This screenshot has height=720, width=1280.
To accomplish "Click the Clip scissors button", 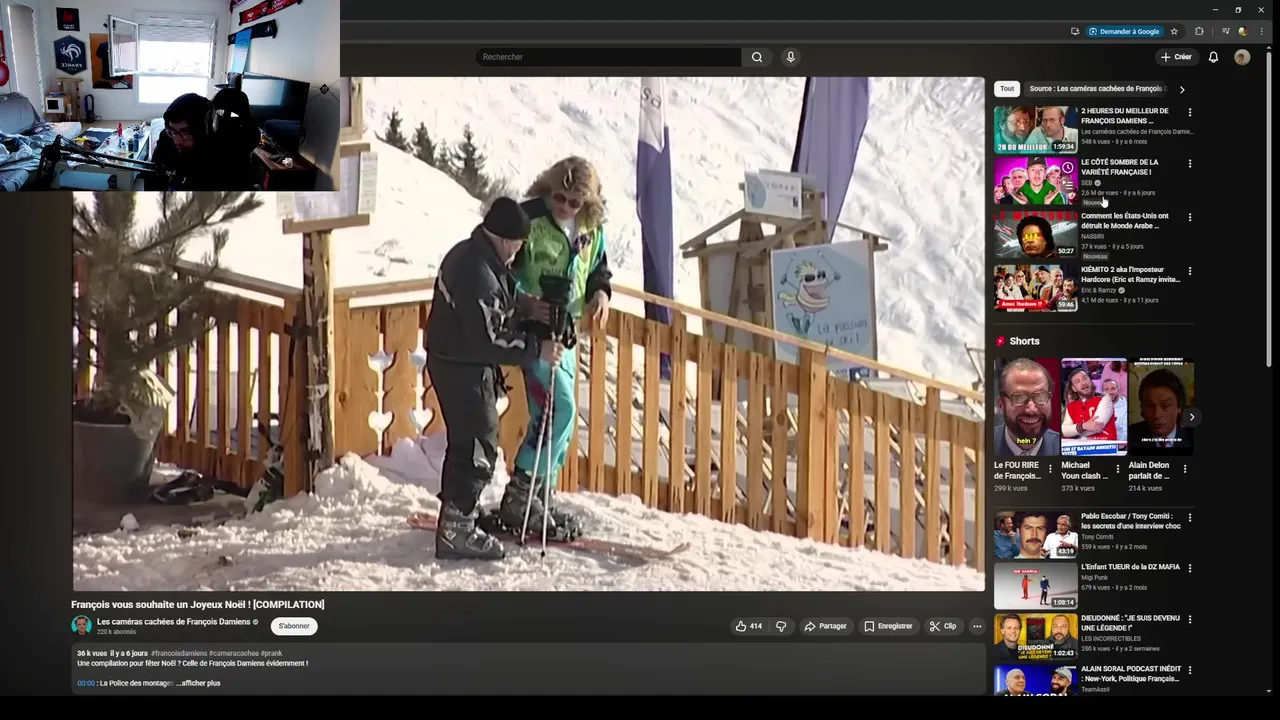I will (943, 626).
